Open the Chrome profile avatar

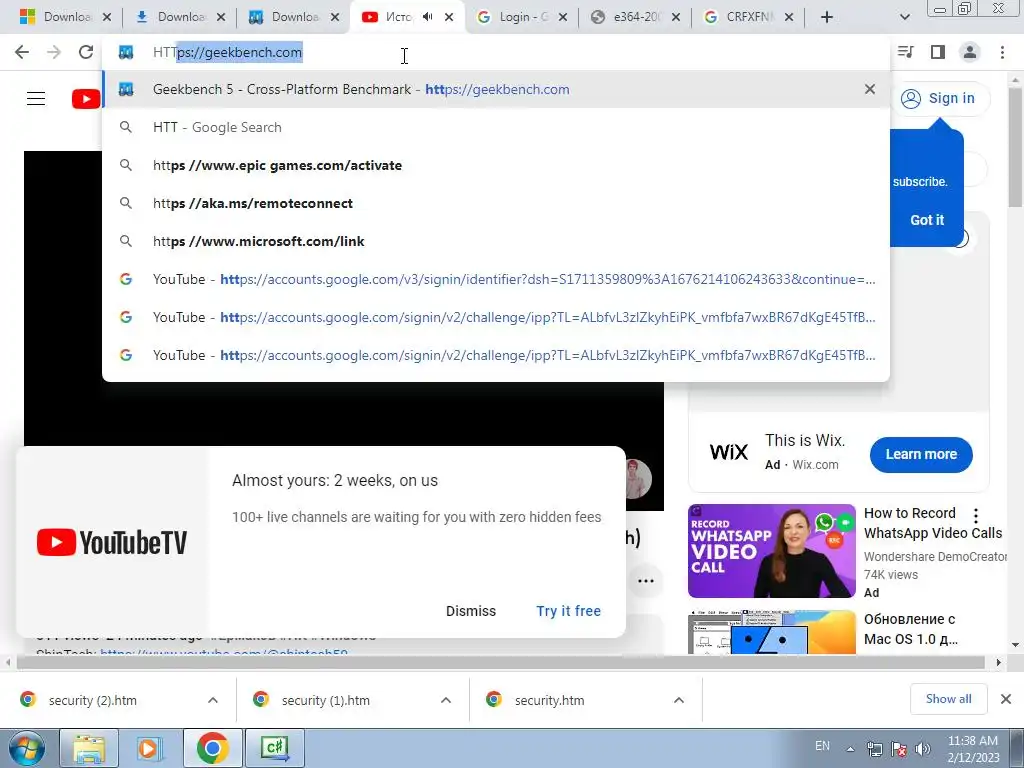point(970,52)
